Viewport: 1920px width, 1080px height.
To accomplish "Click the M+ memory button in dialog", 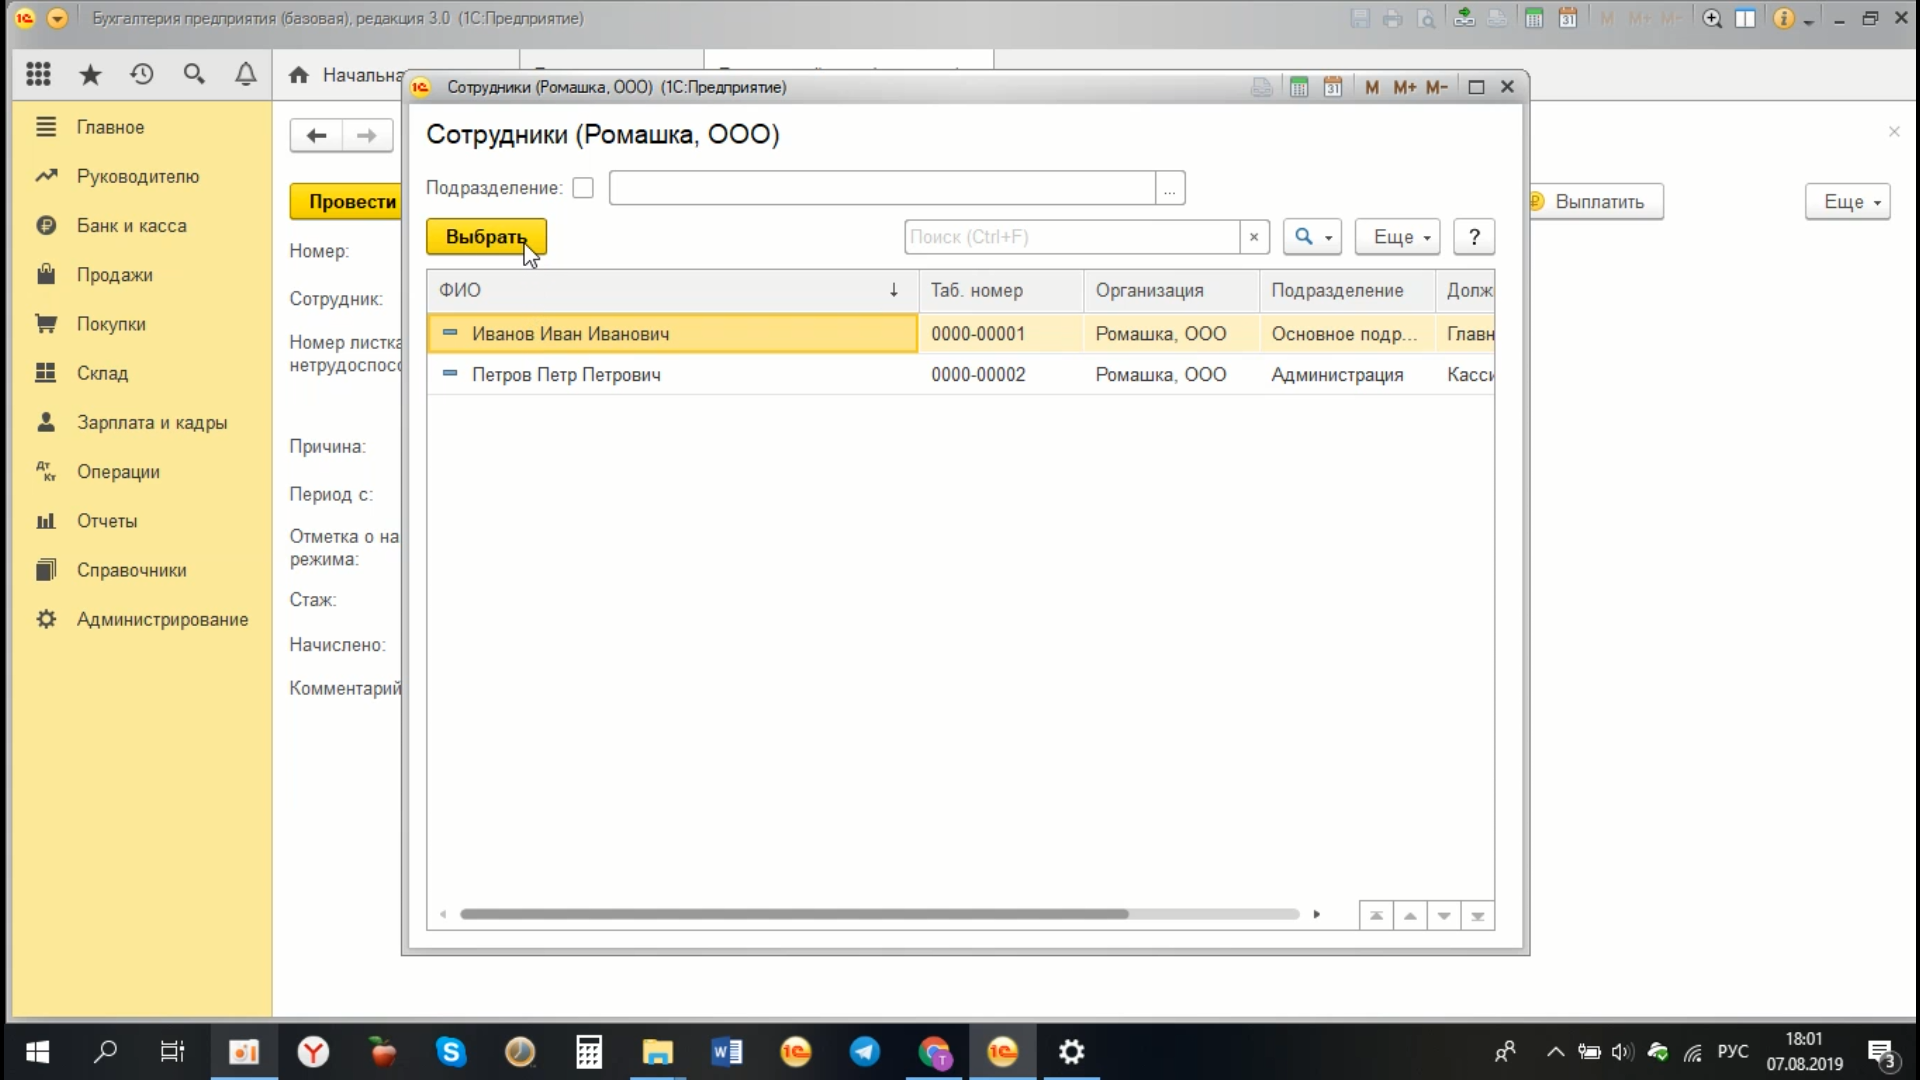I will coord(1404,87).
